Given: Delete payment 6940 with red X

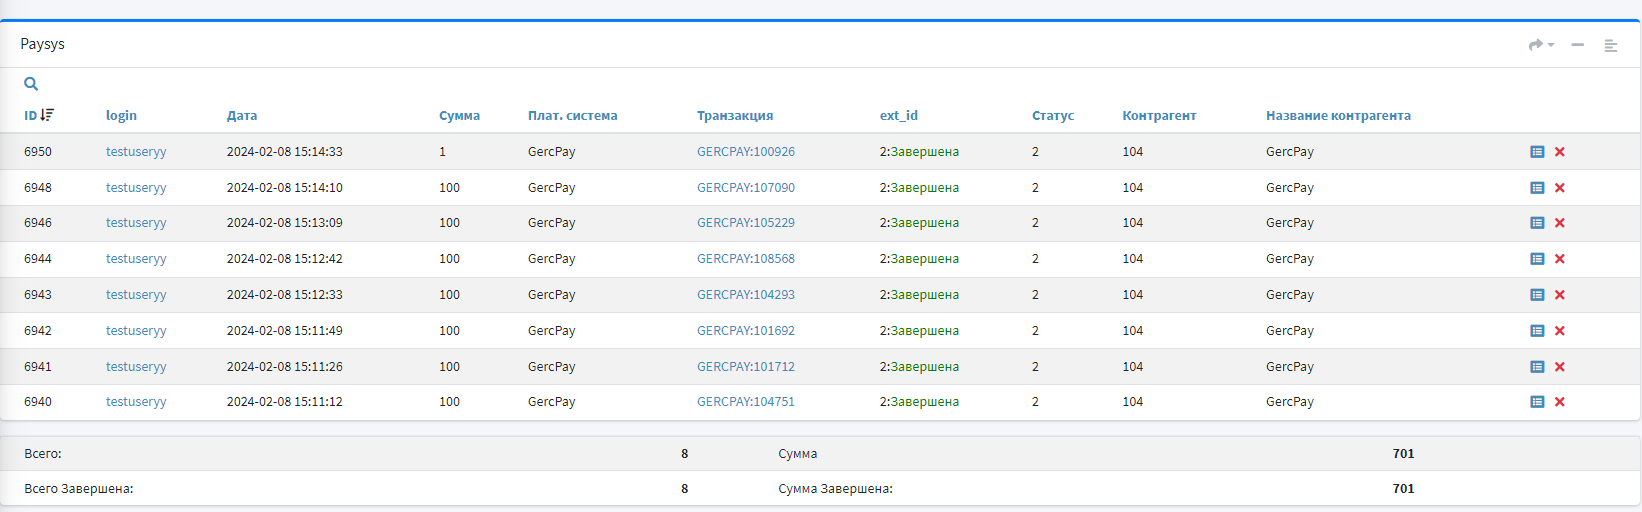Looking at the screenshot, I should tap(1560, 402).
